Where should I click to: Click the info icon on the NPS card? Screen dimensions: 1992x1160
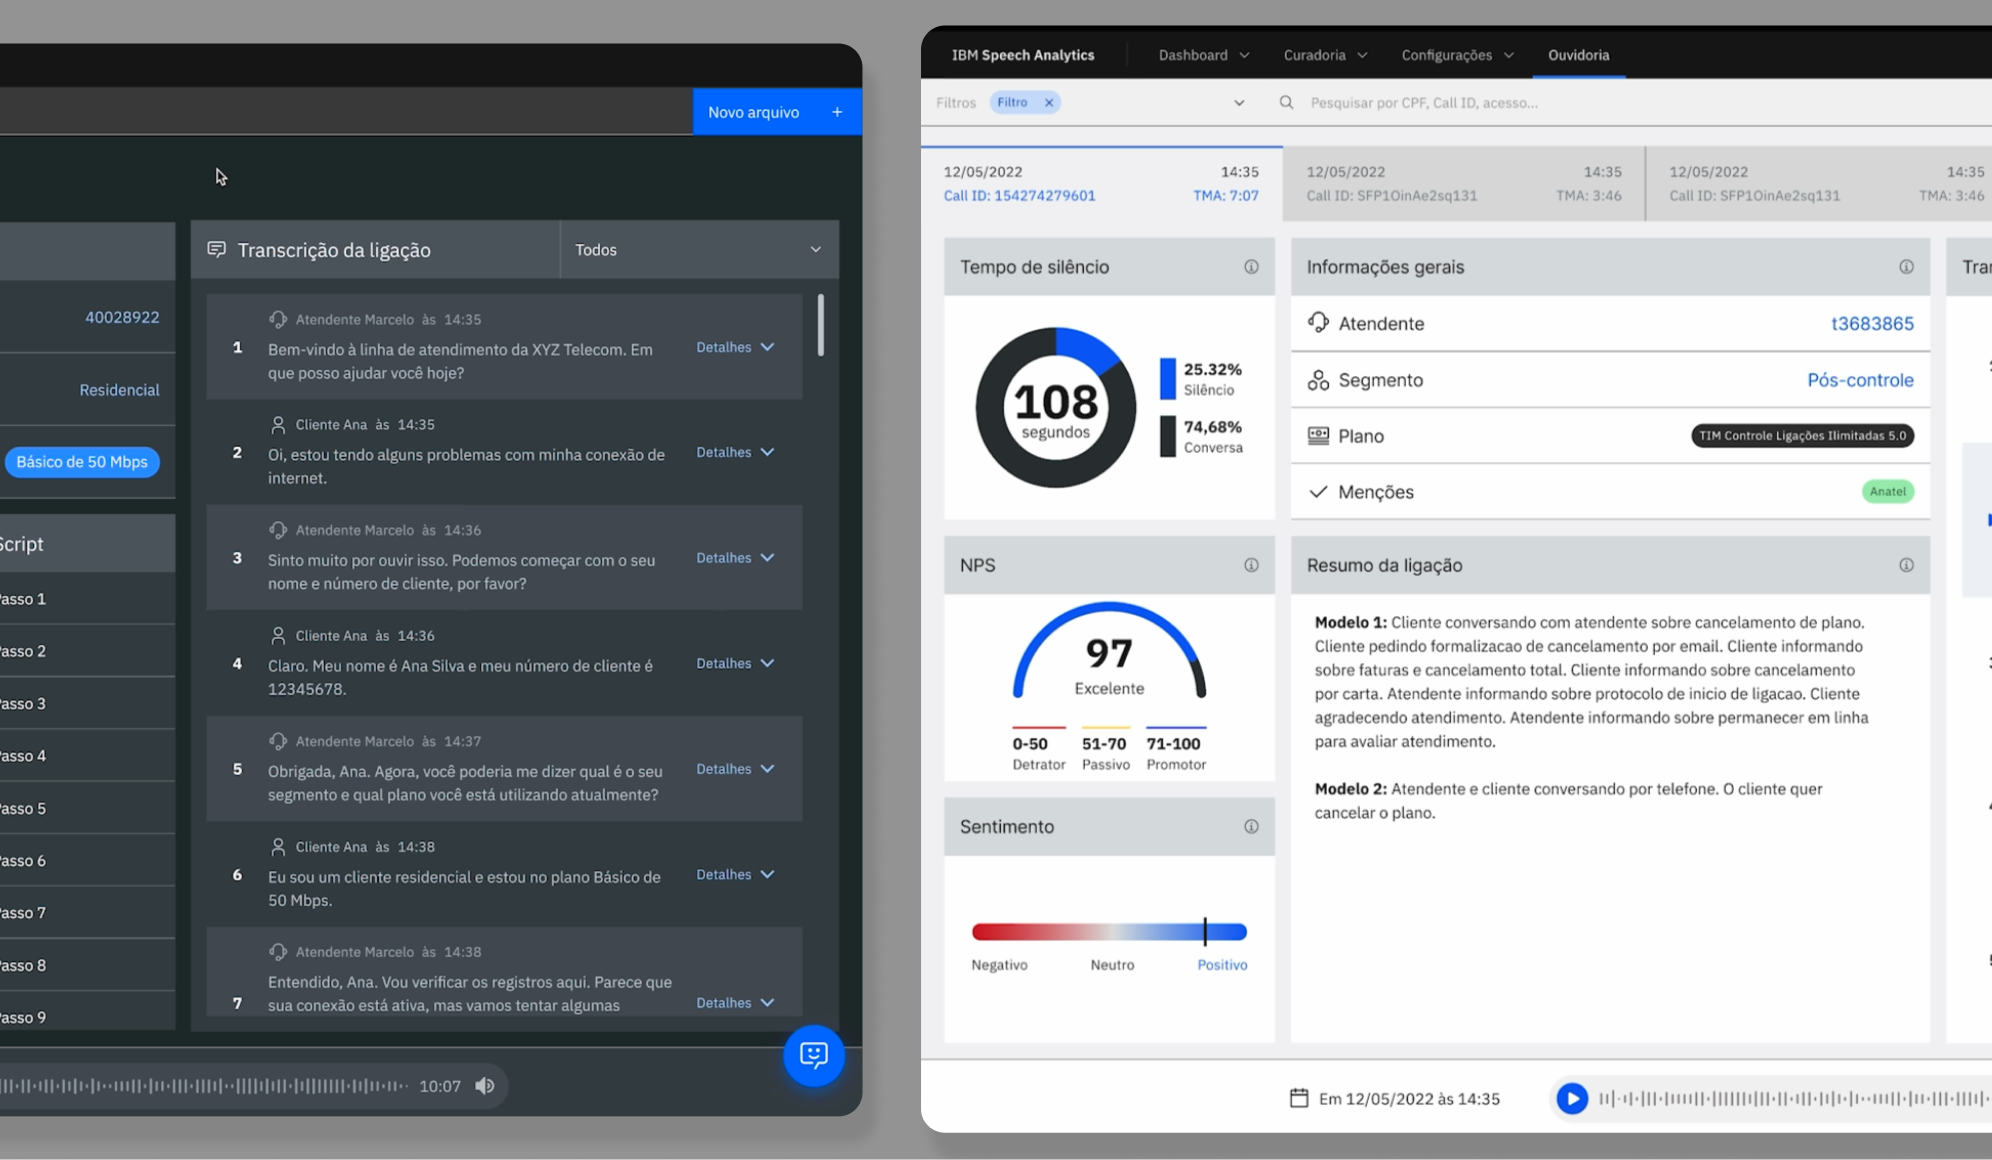1251,565
